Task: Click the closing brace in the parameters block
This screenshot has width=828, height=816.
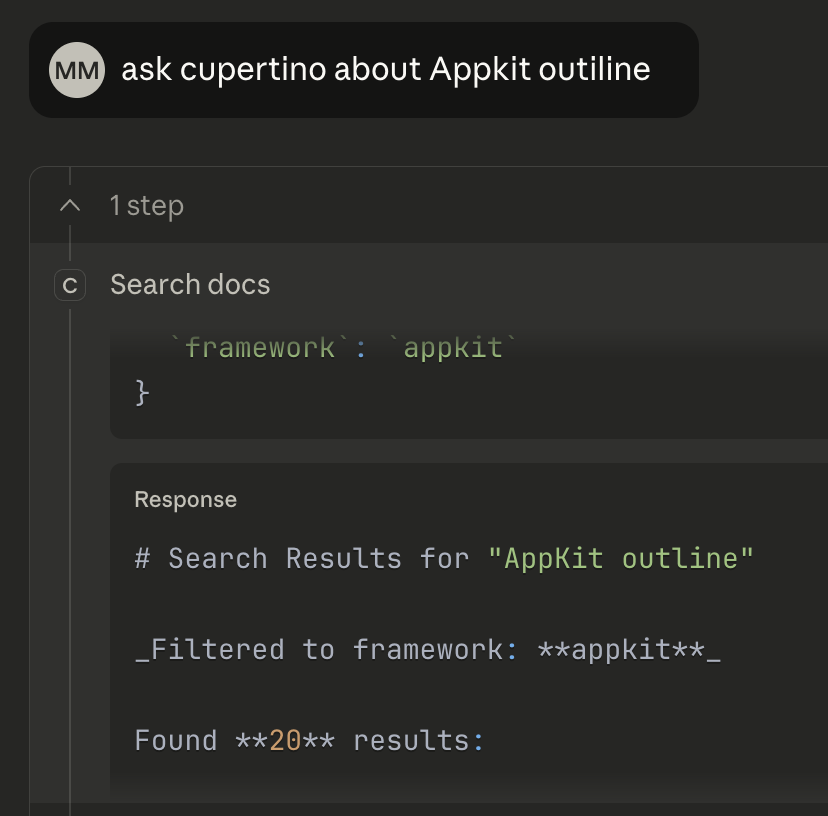Action: pos(143,392)
